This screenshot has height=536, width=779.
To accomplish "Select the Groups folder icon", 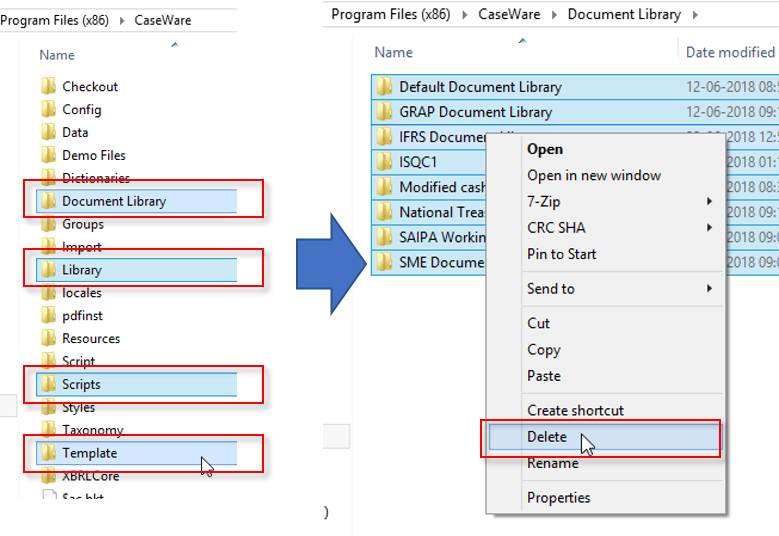I will (x=48, y=224).
